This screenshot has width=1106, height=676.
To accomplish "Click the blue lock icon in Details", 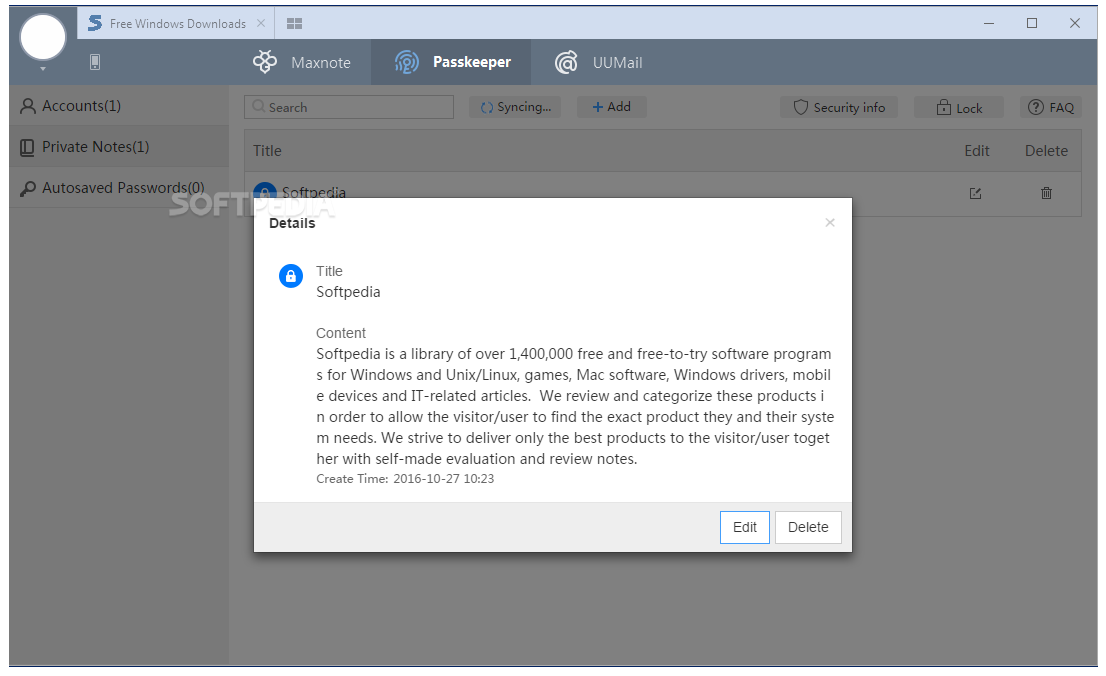I will [291, 276].
